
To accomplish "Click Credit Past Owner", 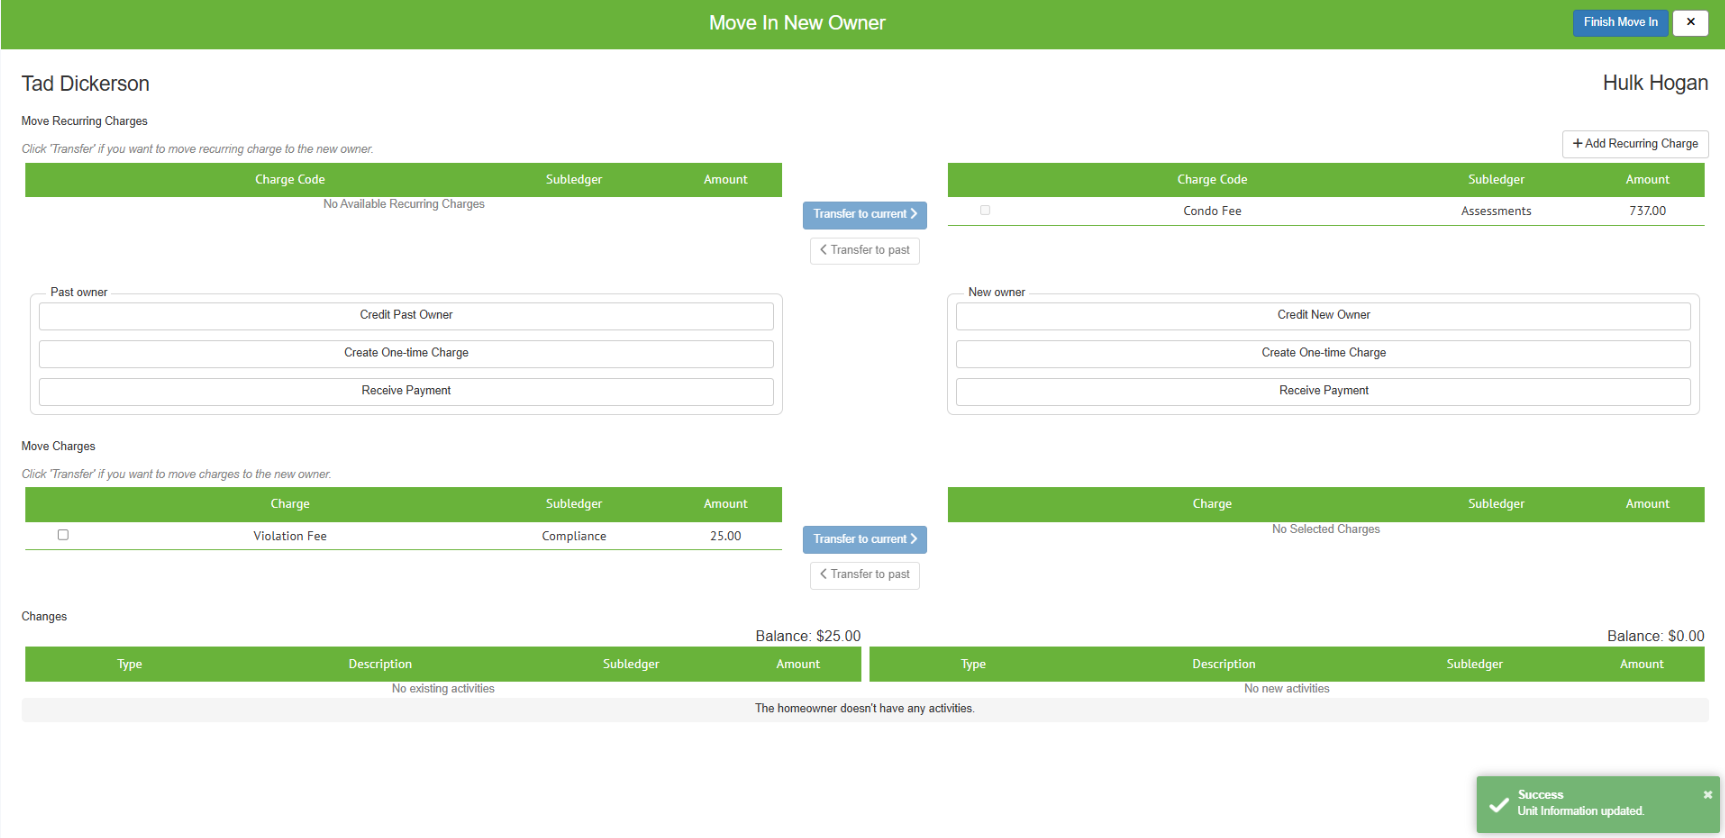I will 406,315.
